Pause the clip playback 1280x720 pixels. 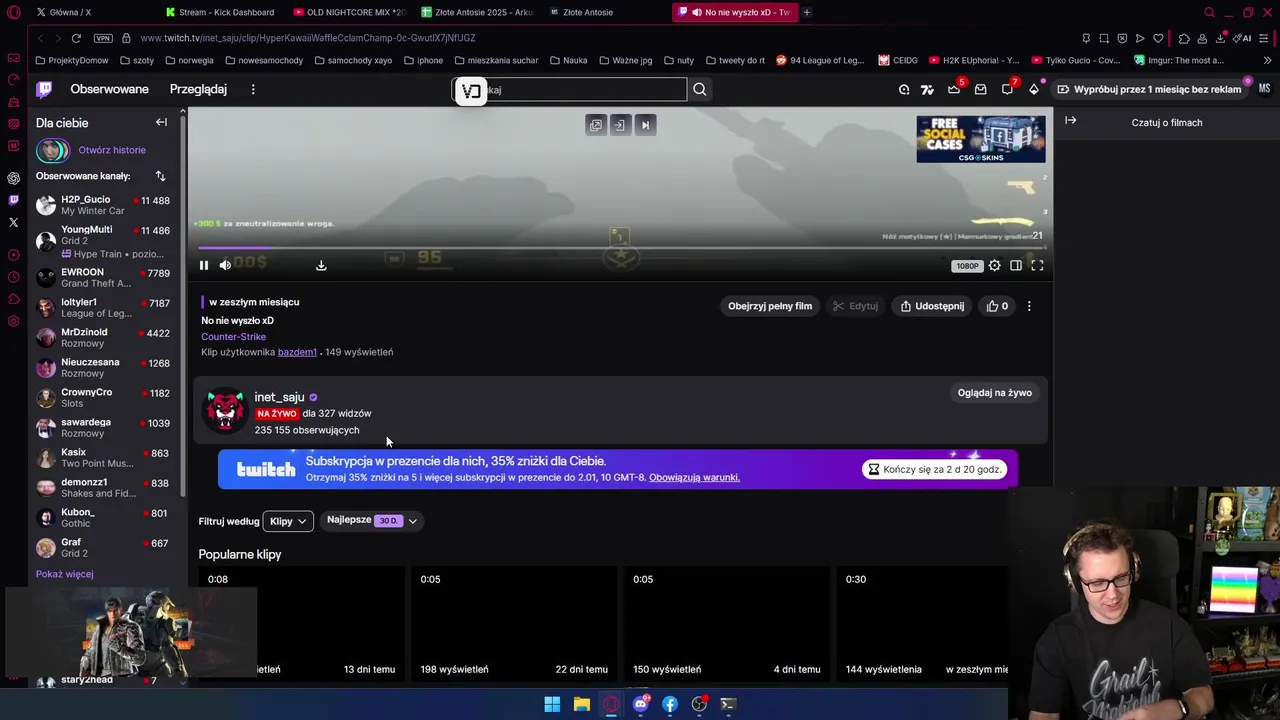coord(204,265)
